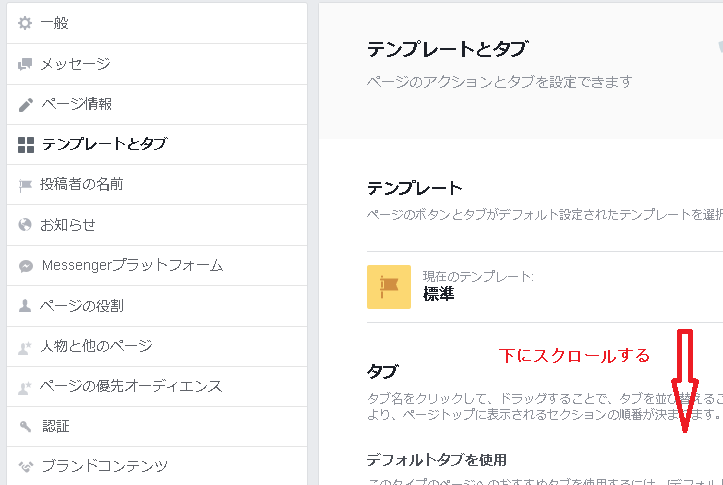The image size is (723, 485).
Task: Open the 一般 settings menu item
Action: 157,23
